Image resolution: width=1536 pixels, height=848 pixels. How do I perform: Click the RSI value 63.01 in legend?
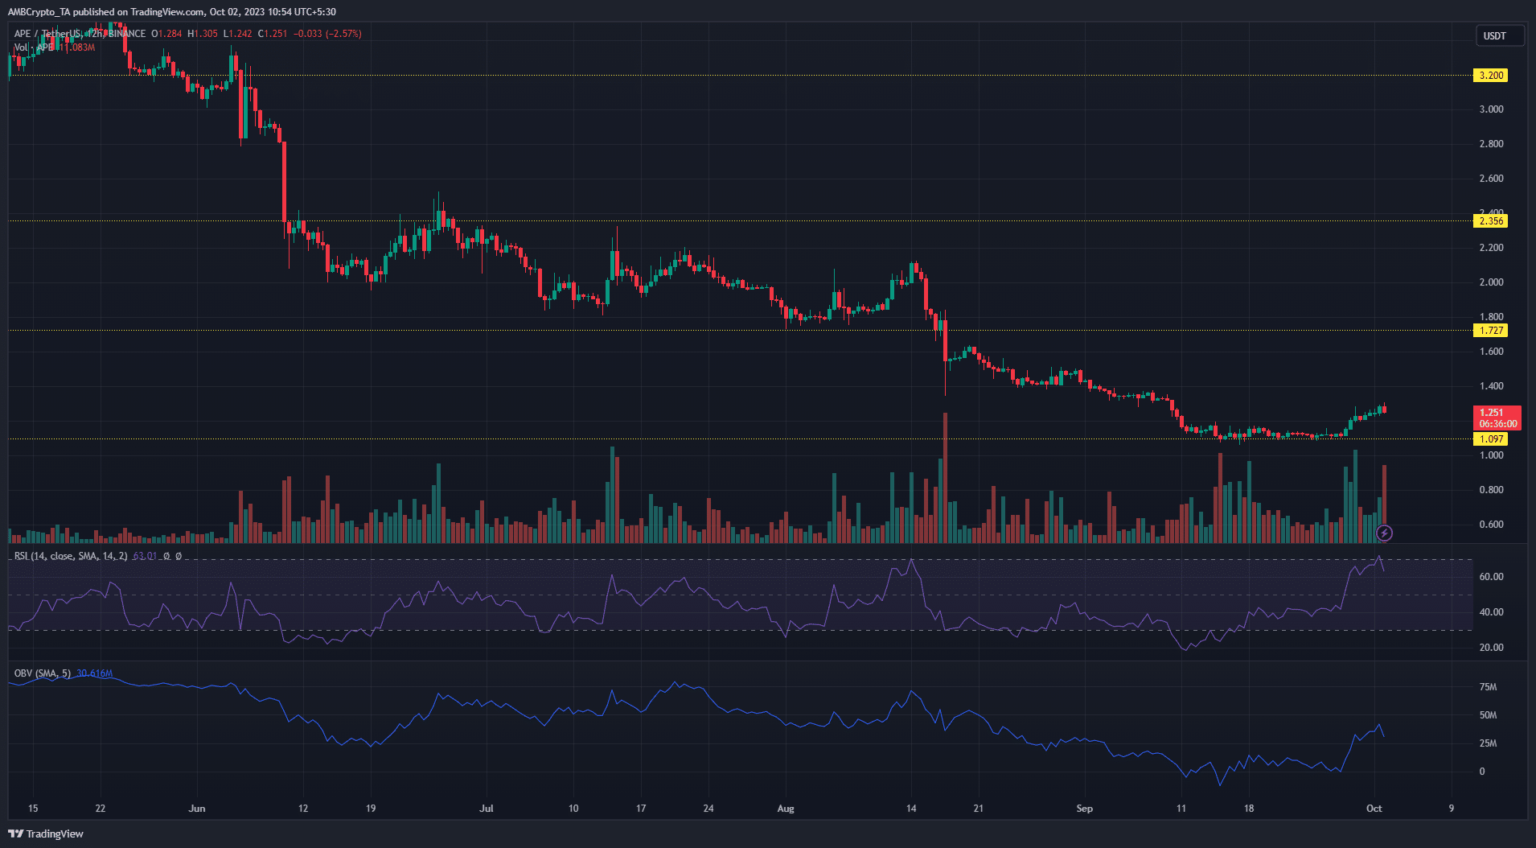click(145, 556)
